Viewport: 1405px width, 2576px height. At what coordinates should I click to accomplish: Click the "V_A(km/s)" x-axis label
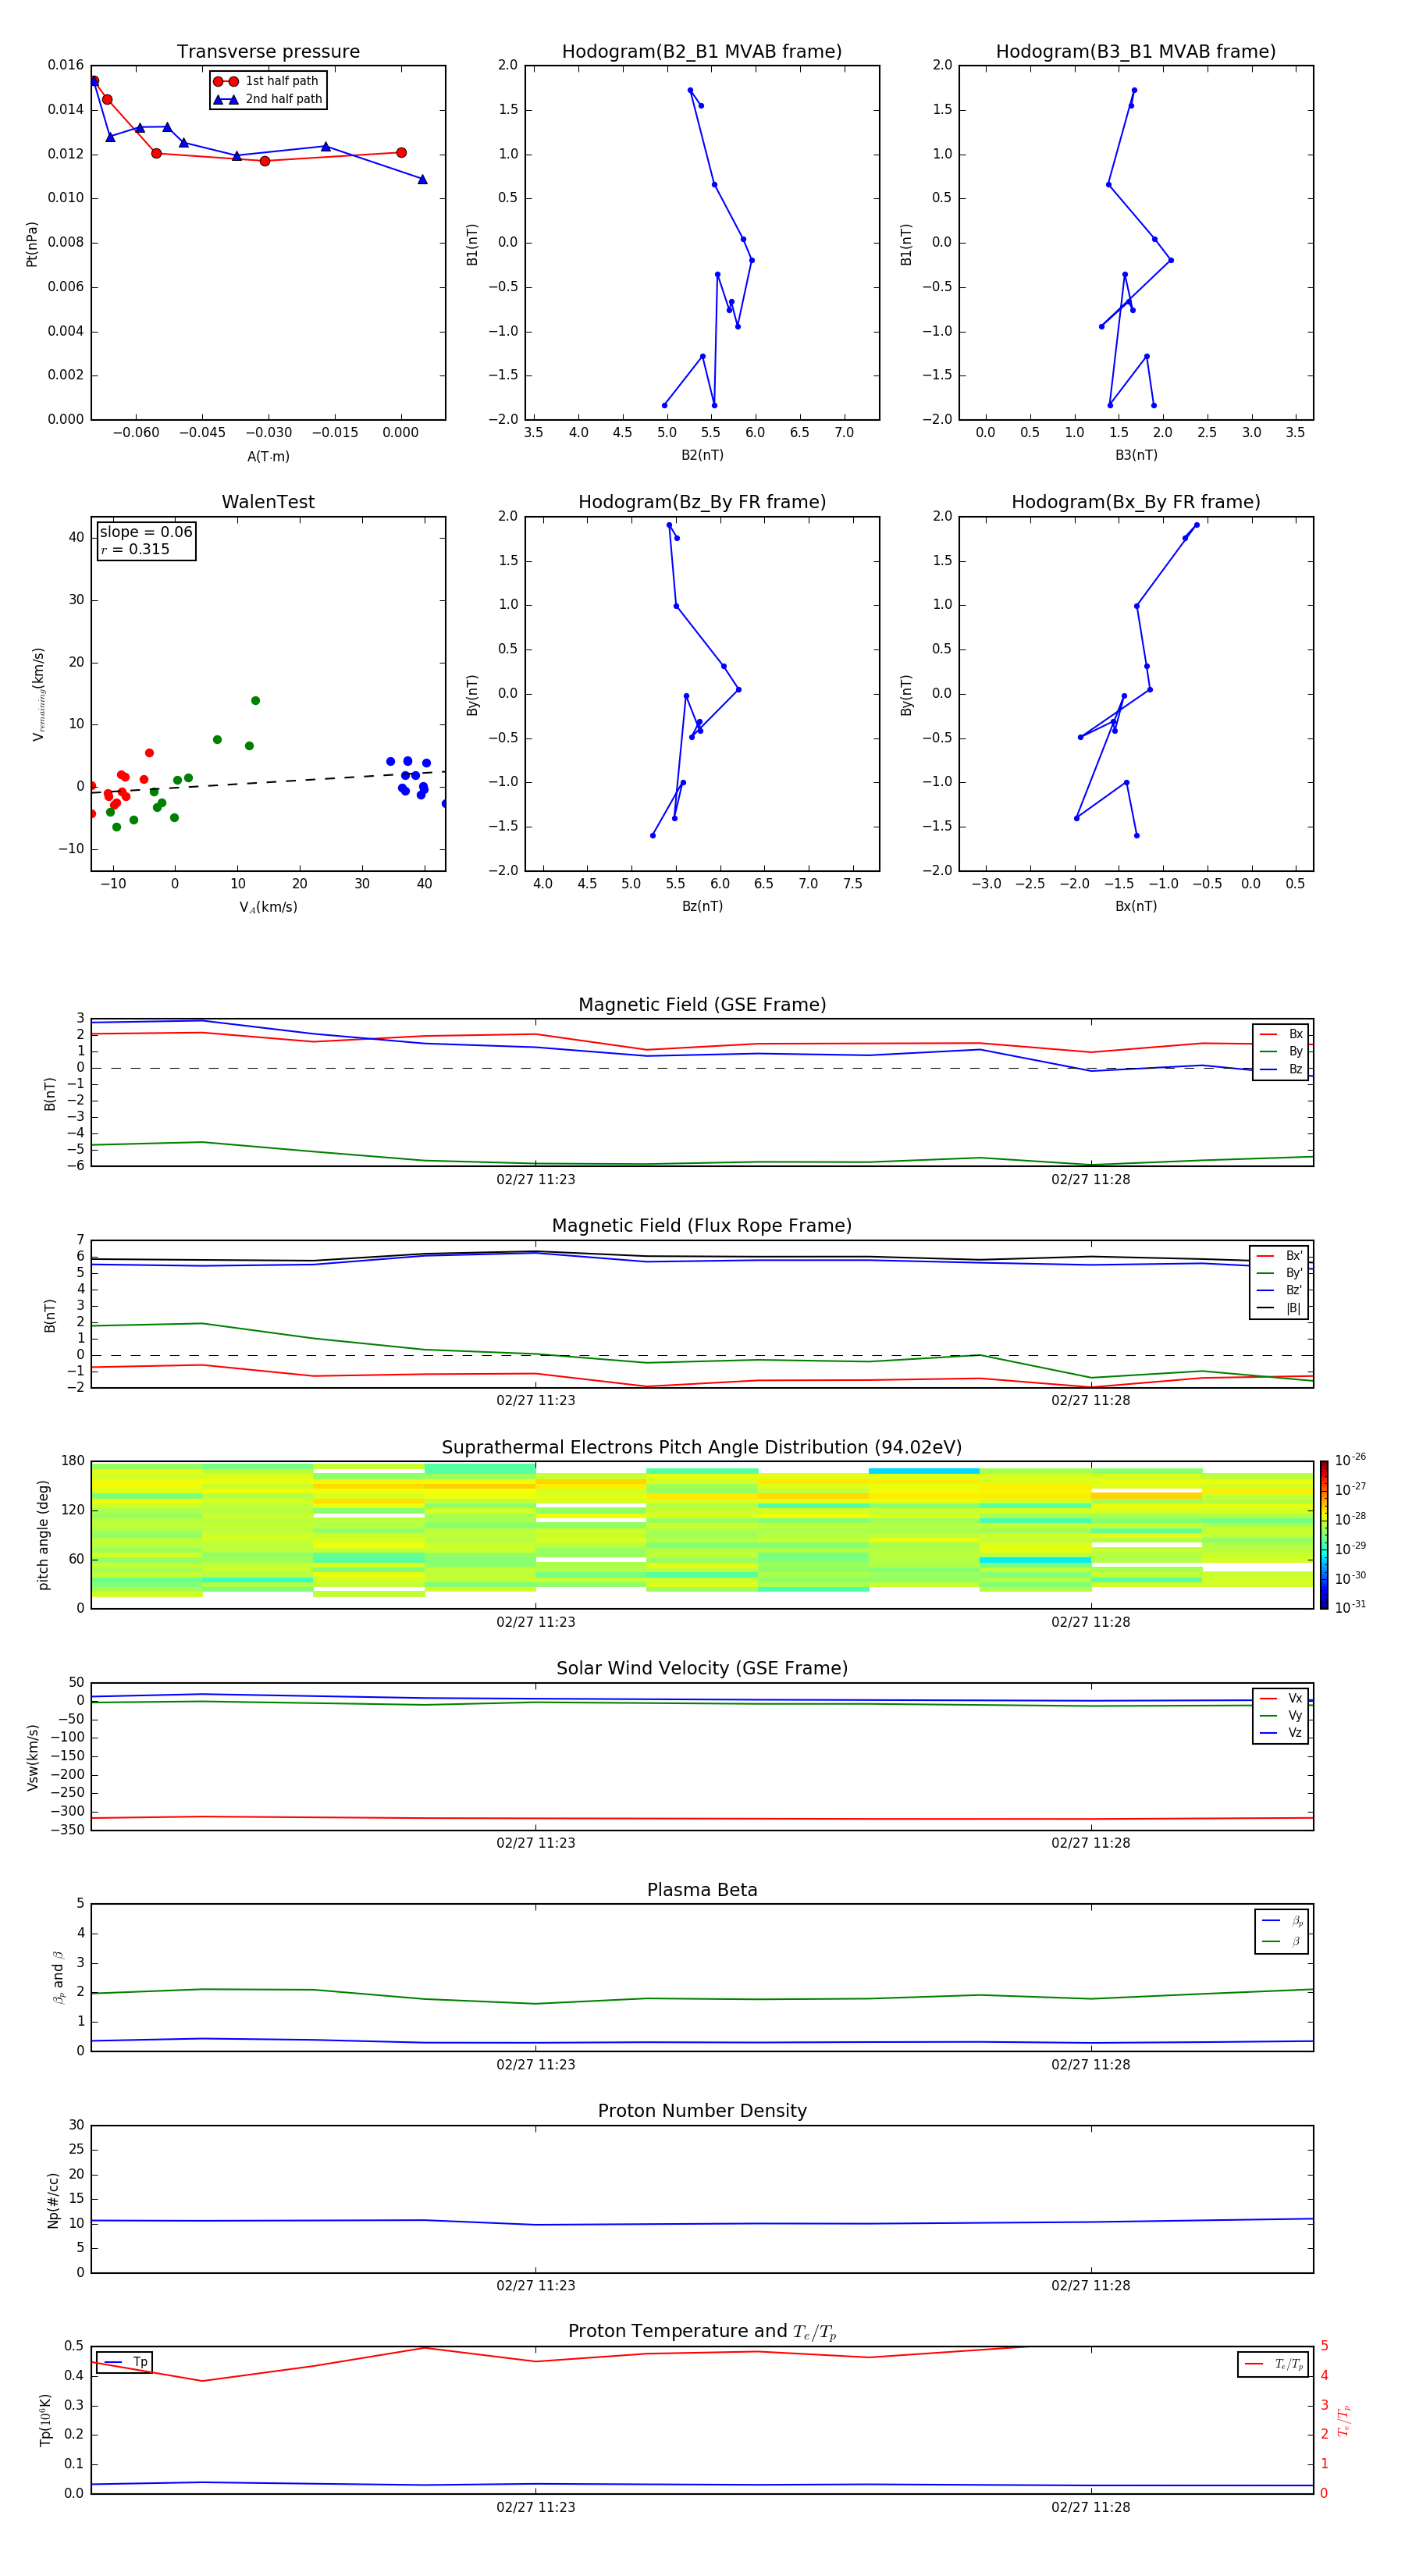tap(268, 907)
